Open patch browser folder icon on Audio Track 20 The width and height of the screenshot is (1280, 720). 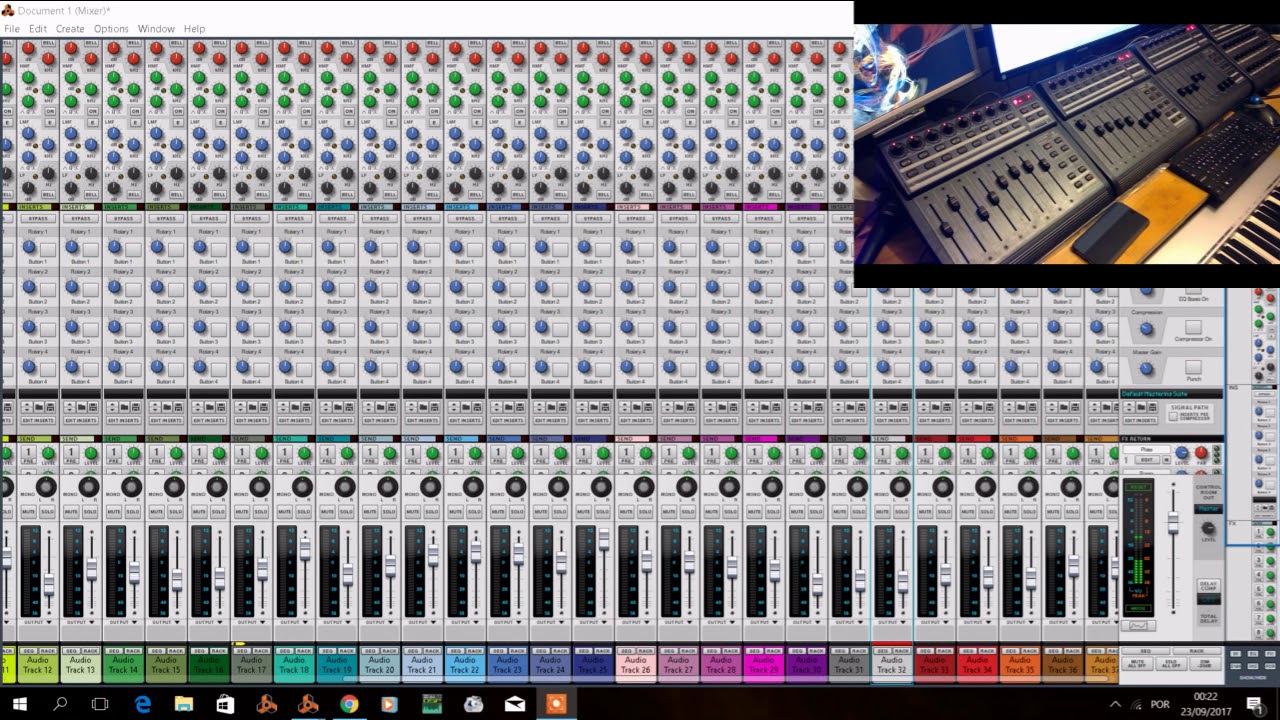381,407
